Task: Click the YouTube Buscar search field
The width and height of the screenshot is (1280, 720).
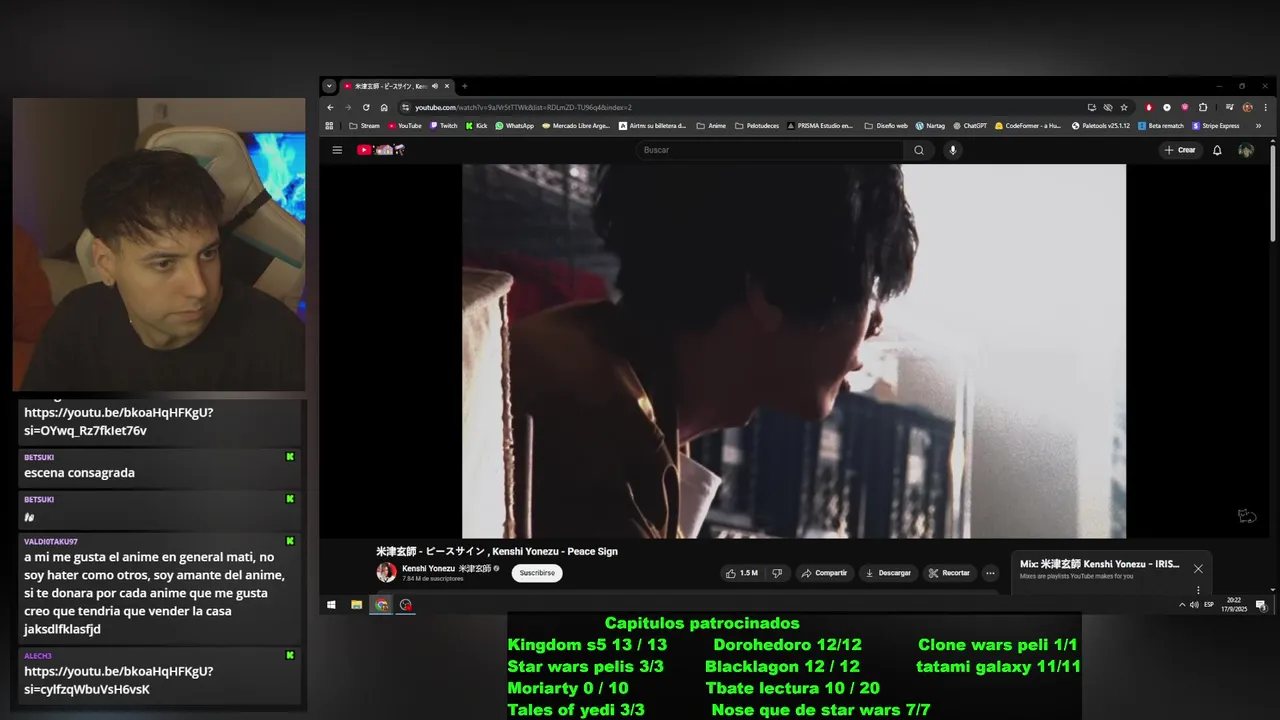Action: 770,150
